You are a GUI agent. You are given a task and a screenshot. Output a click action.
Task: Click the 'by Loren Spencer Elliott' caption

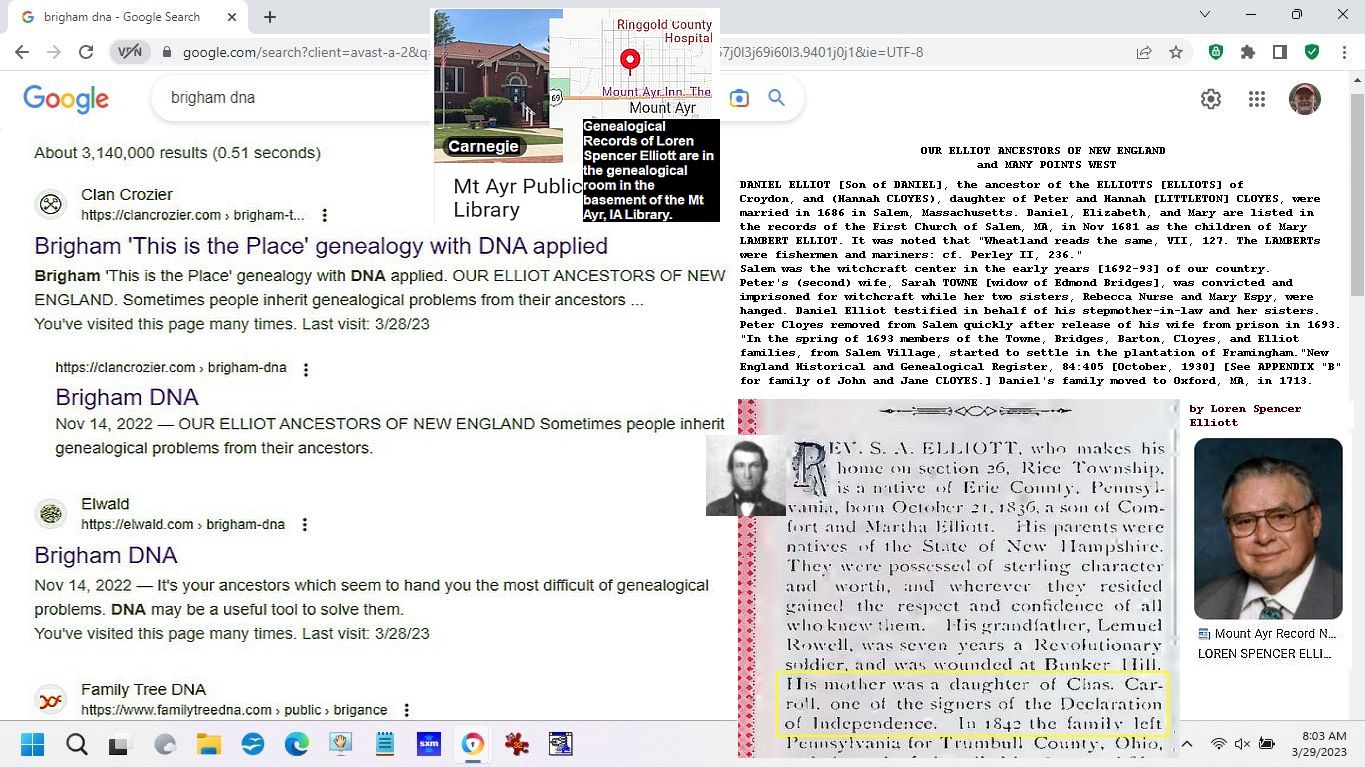click(1245, 415)
